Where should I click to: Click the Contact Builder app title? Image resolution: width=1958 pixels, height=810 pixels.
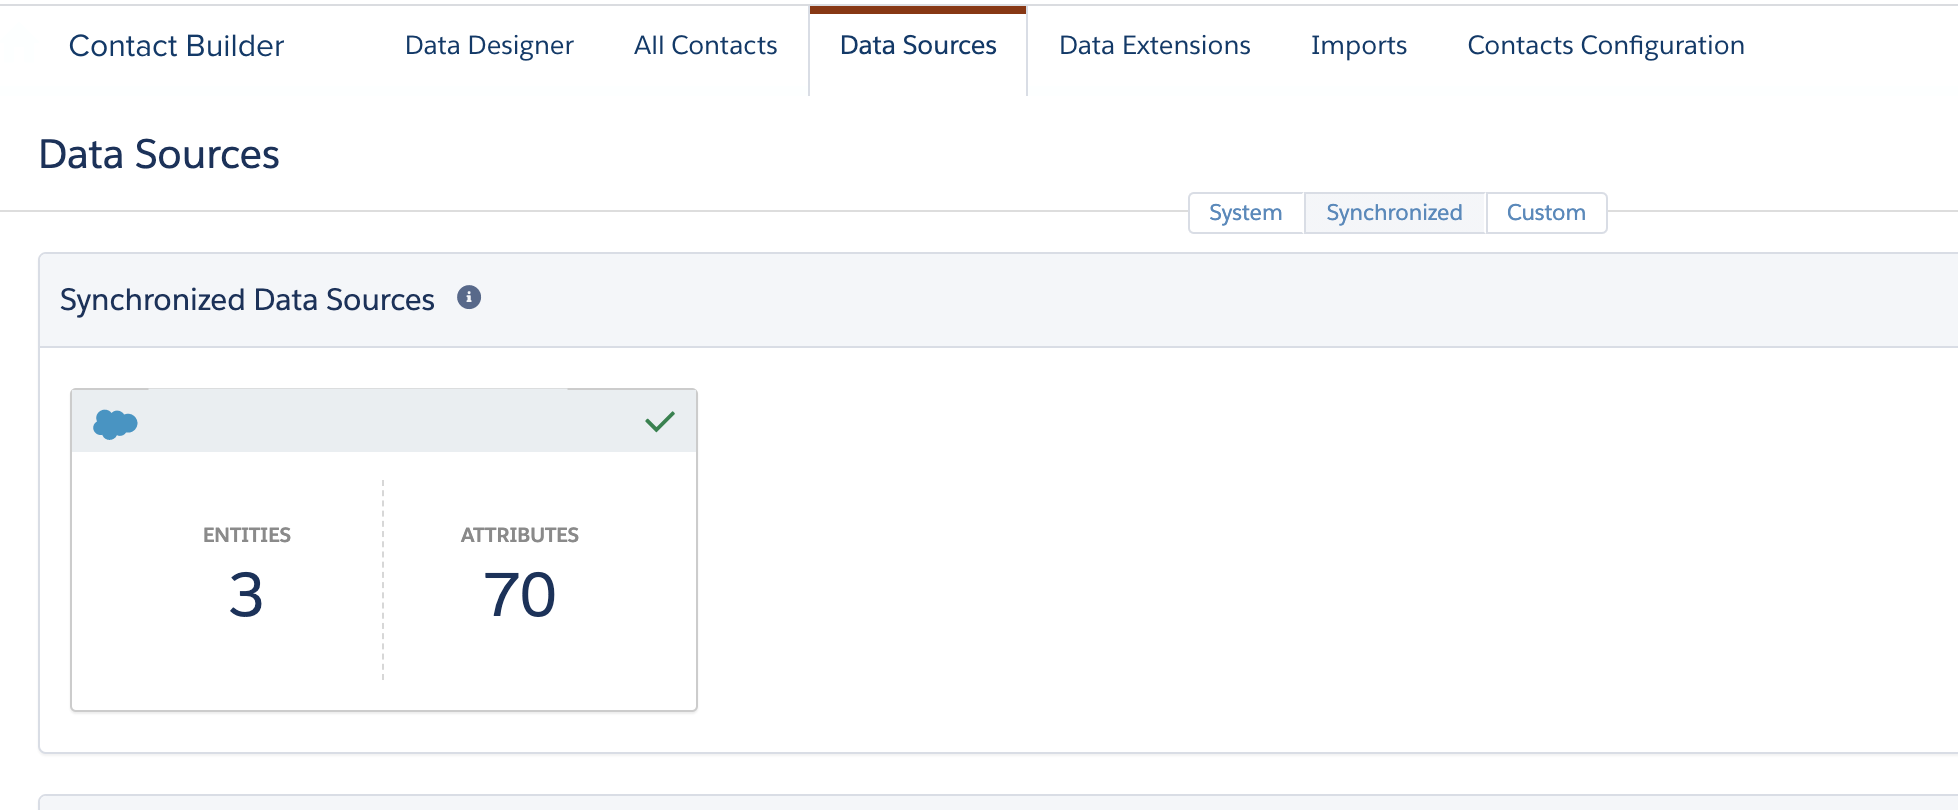(x=176, y=46)
